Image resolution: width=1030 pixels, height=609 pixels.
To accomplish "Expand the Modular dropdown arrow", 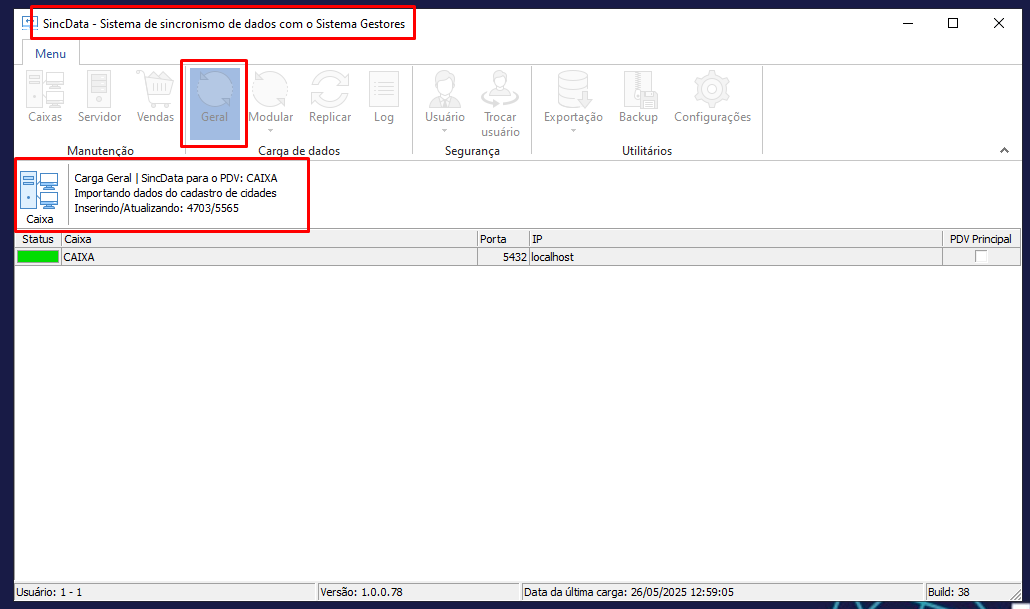I will coord(271,130).
